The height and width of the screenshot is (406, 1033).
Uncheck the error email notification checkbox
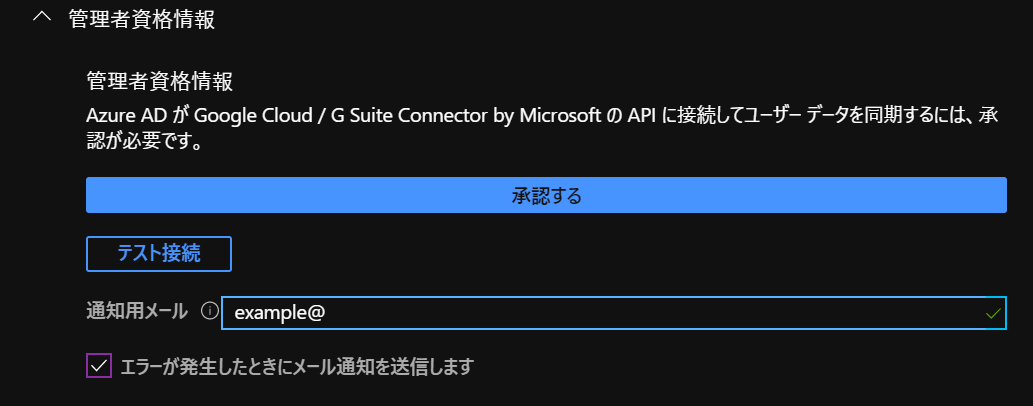(x=99, y=366)
